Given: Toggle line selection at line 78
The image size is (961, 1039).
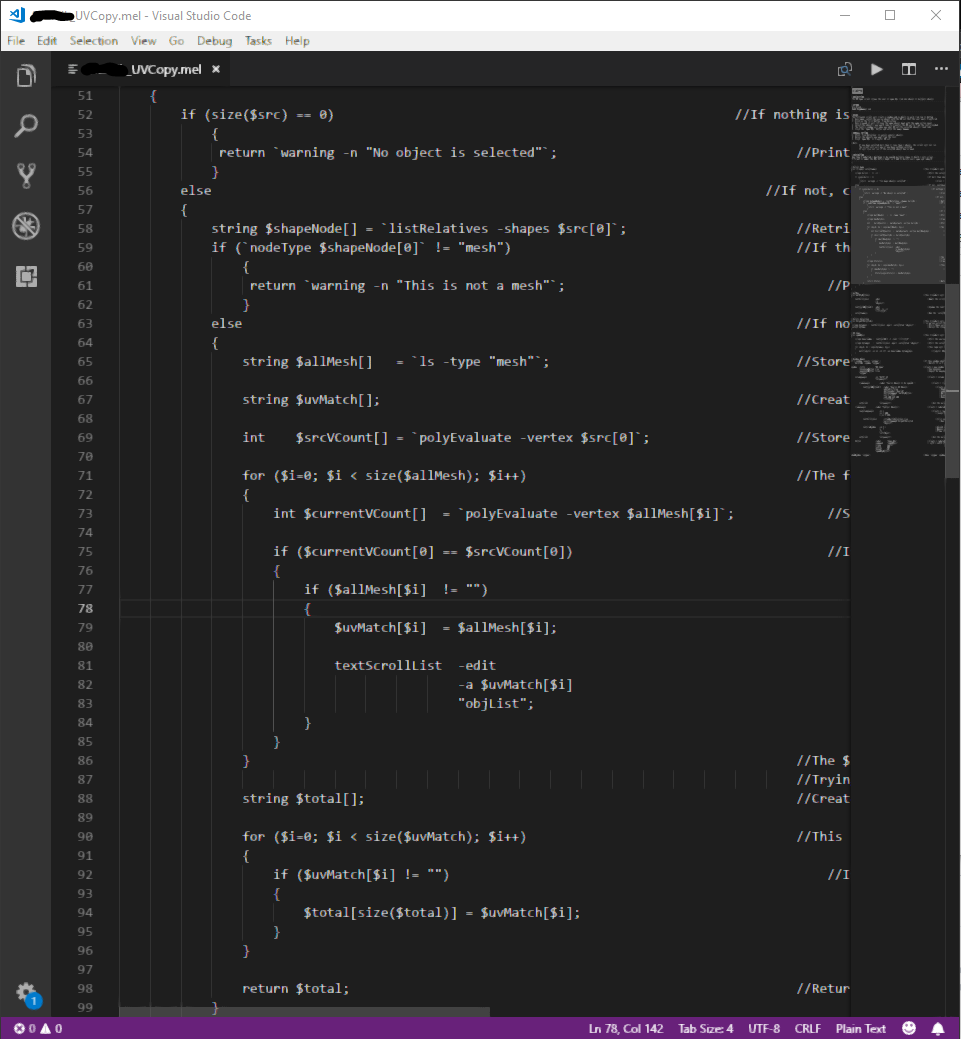Looking at the screenshot, I should 85,608.
